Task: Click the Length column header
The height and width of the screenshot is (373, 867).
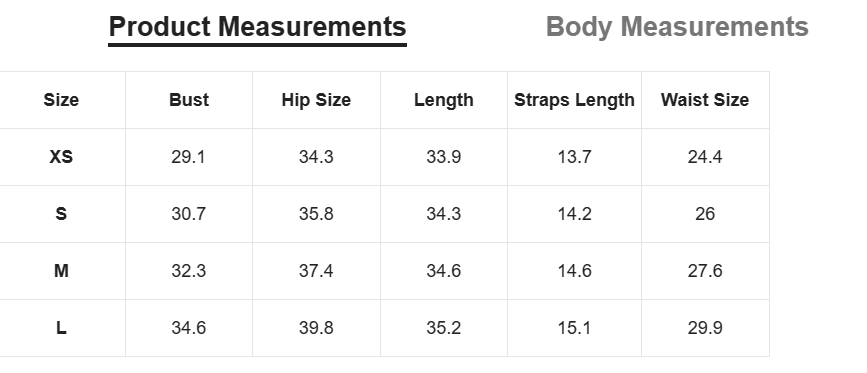Action: point(443,100)
